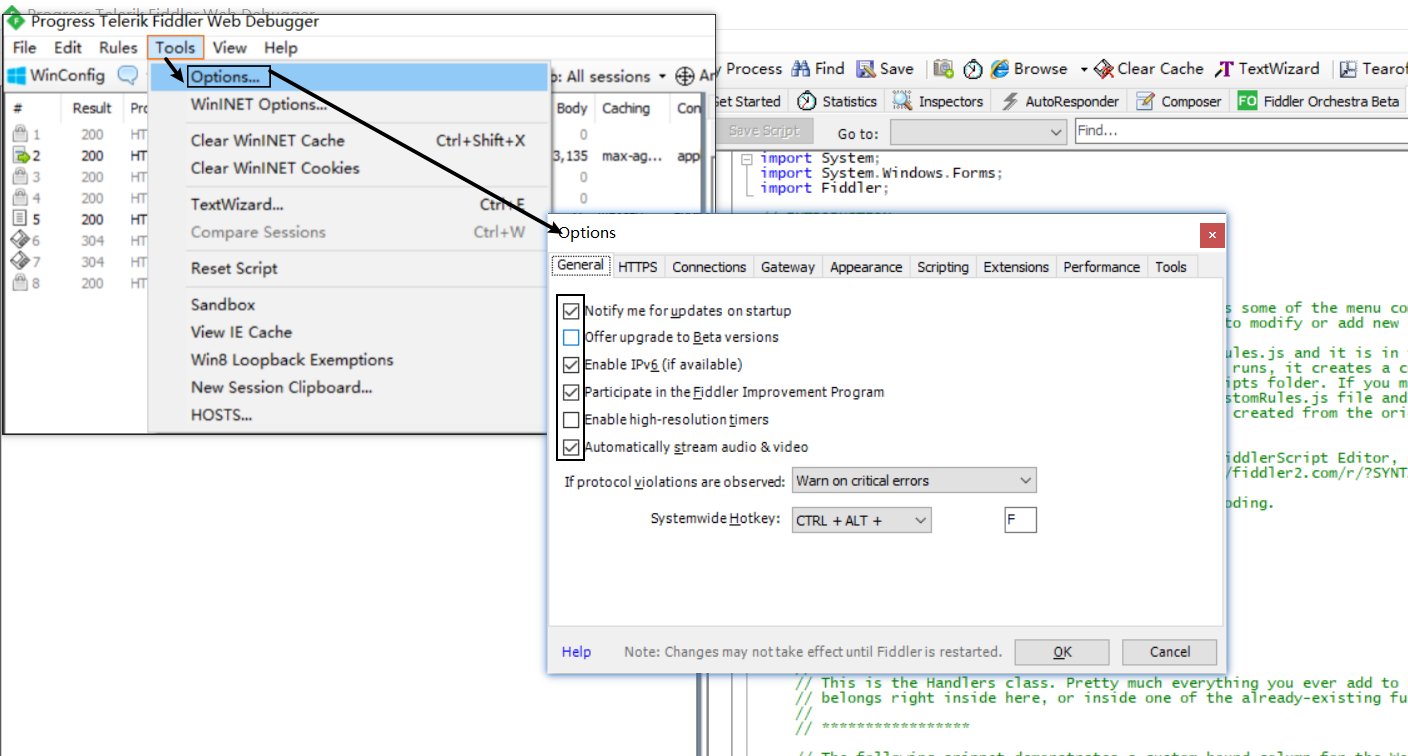This screenshot has height=756, width=1408.
Task: Open the Go to combo box
Action: [979, 132]
